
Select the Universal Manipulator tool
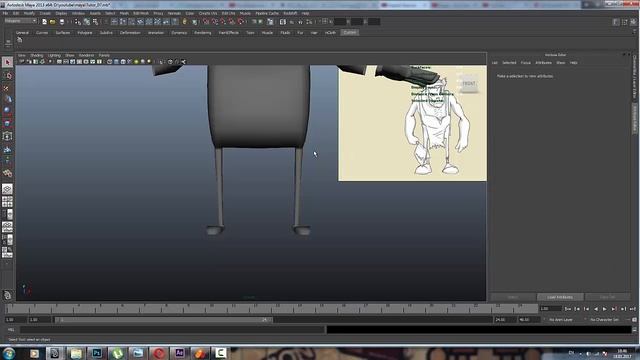point(7,136)
